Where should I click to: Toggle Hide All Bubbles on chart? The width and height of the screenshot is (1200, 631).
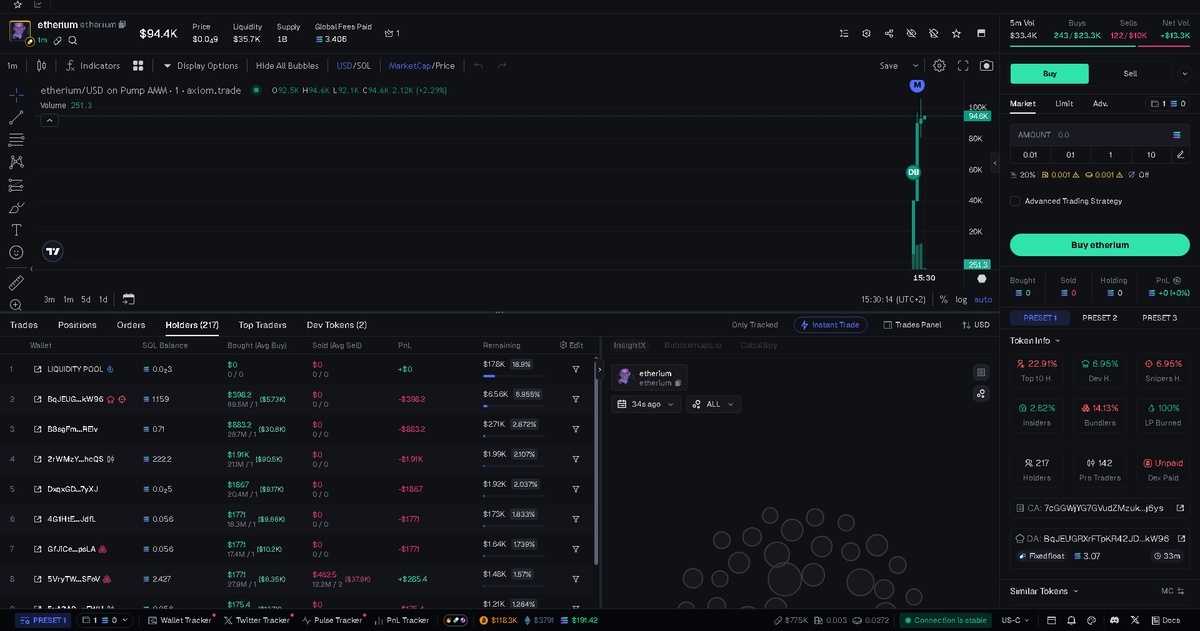click(287, 66)
